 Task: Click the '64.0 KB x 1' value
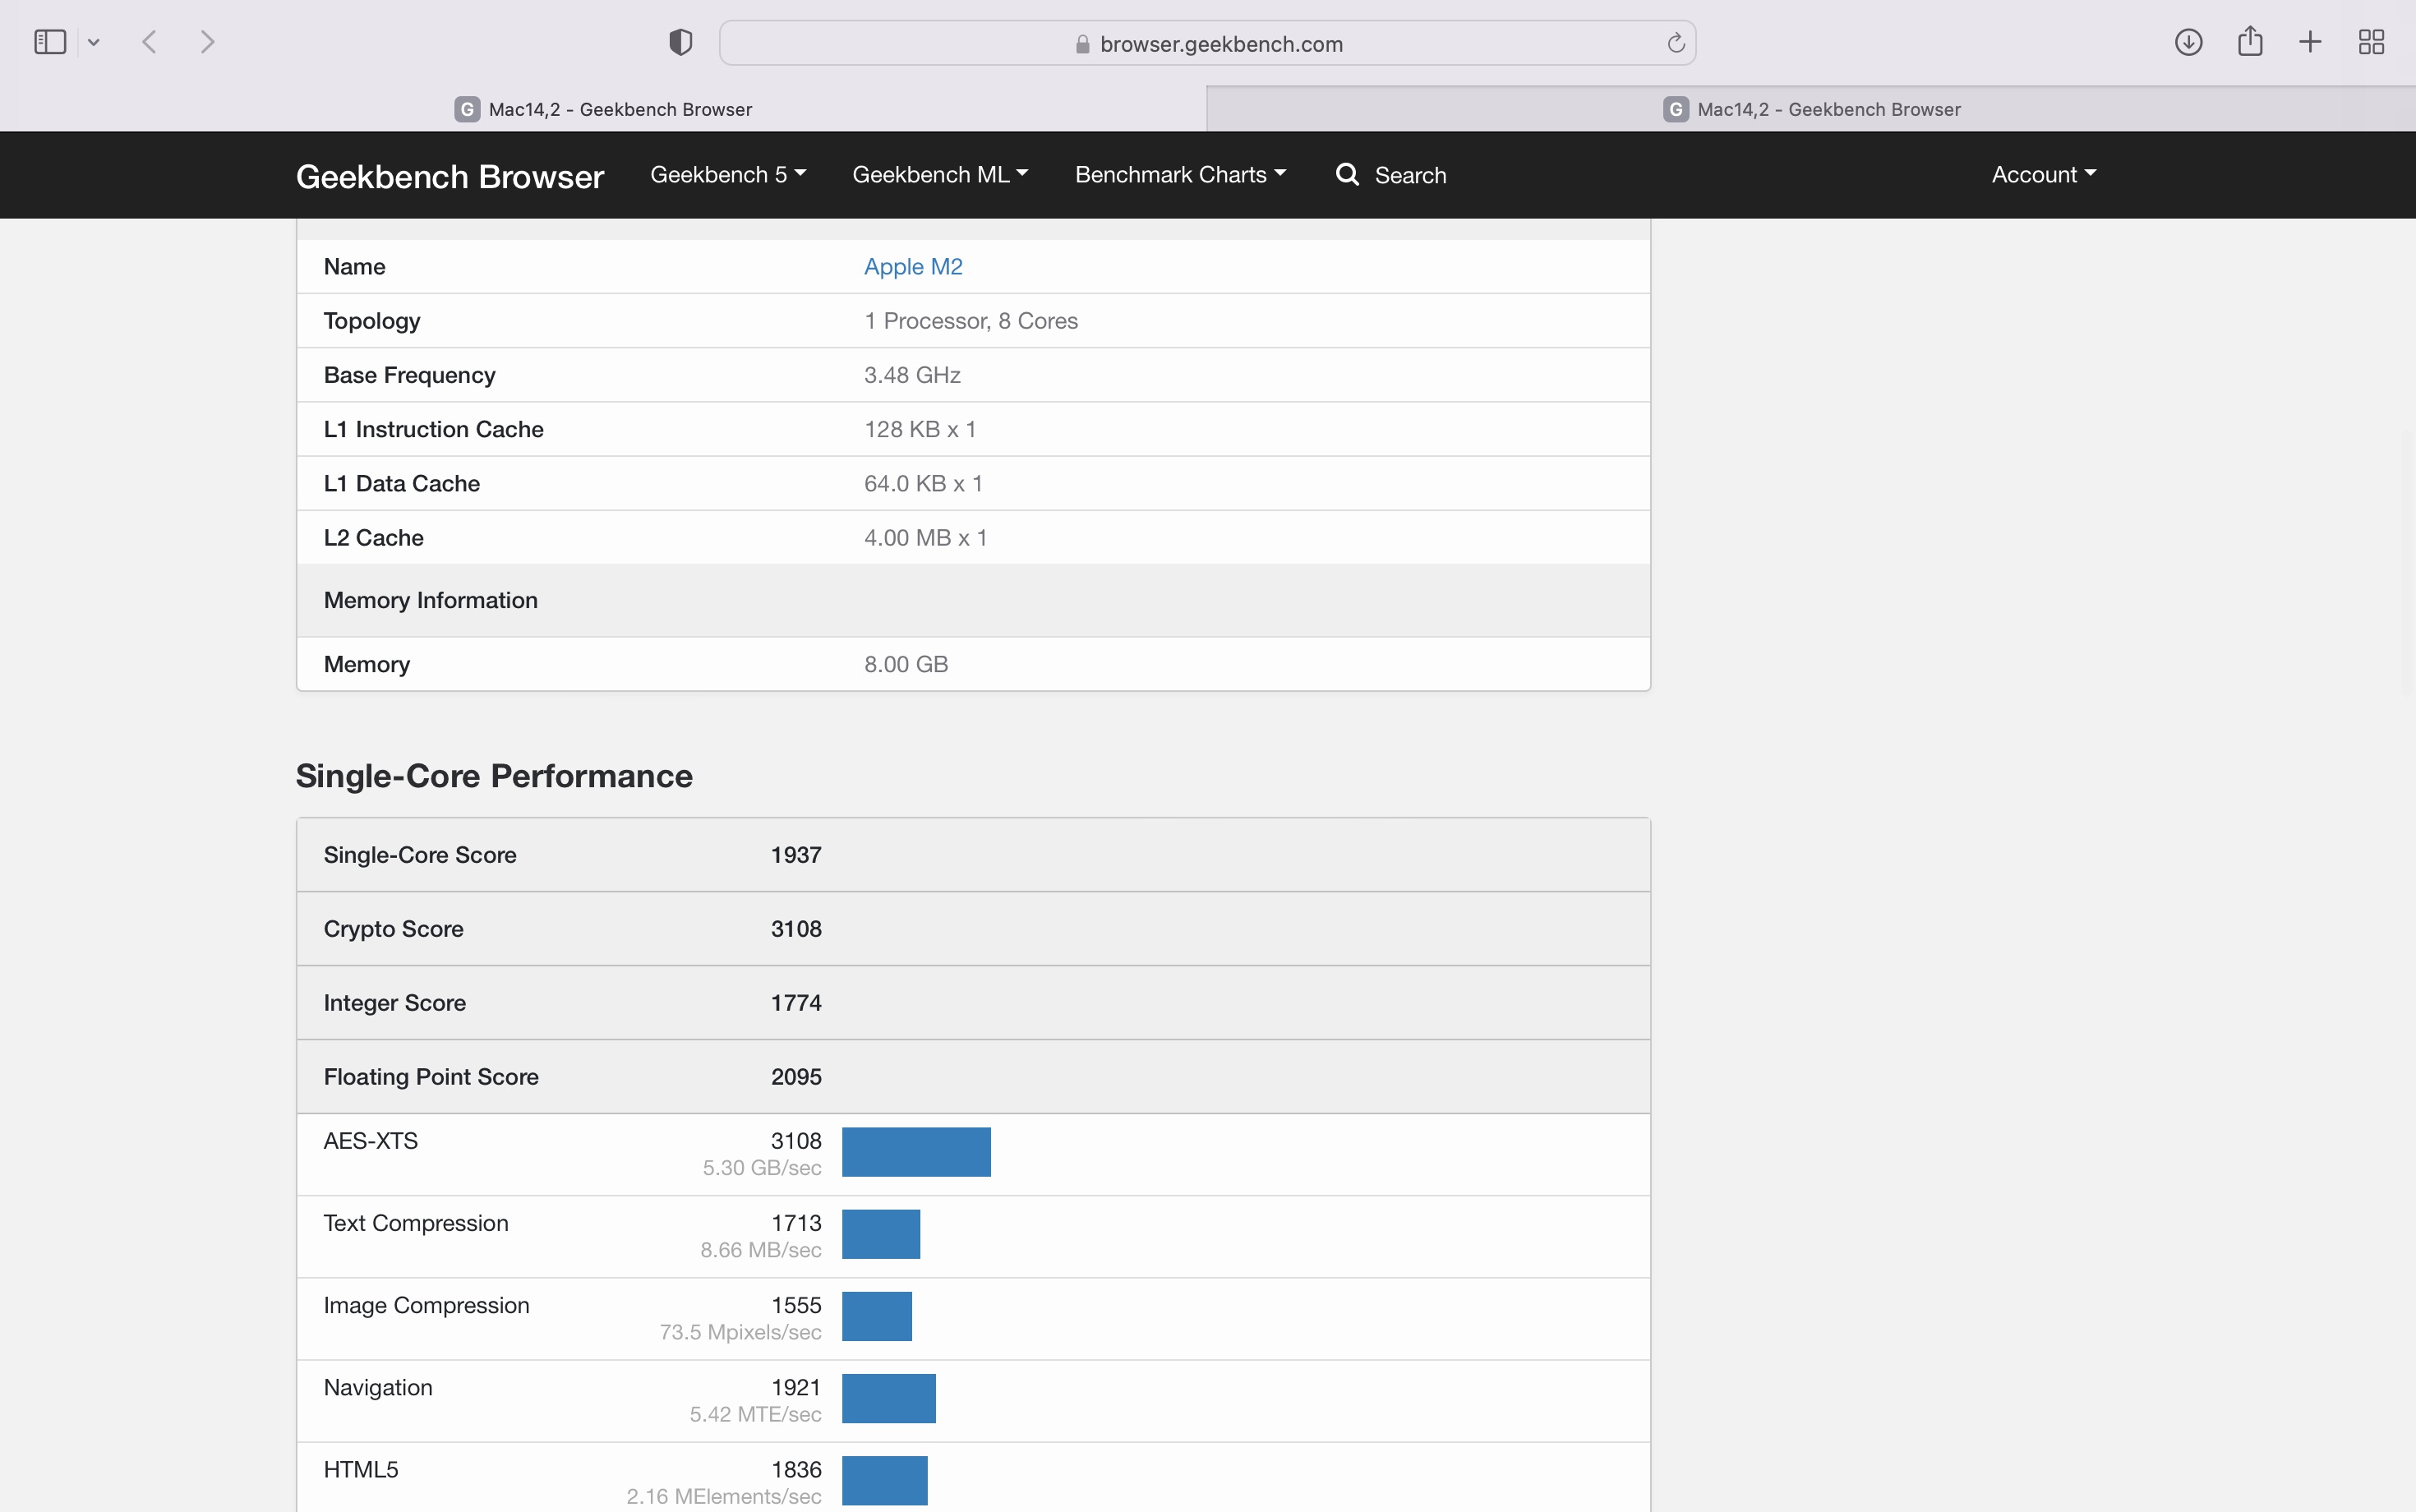(x=923, y=483)
